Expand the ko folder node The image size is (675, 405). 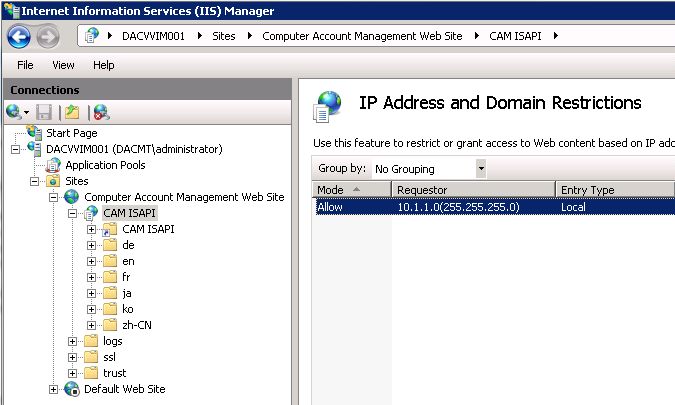91,309
